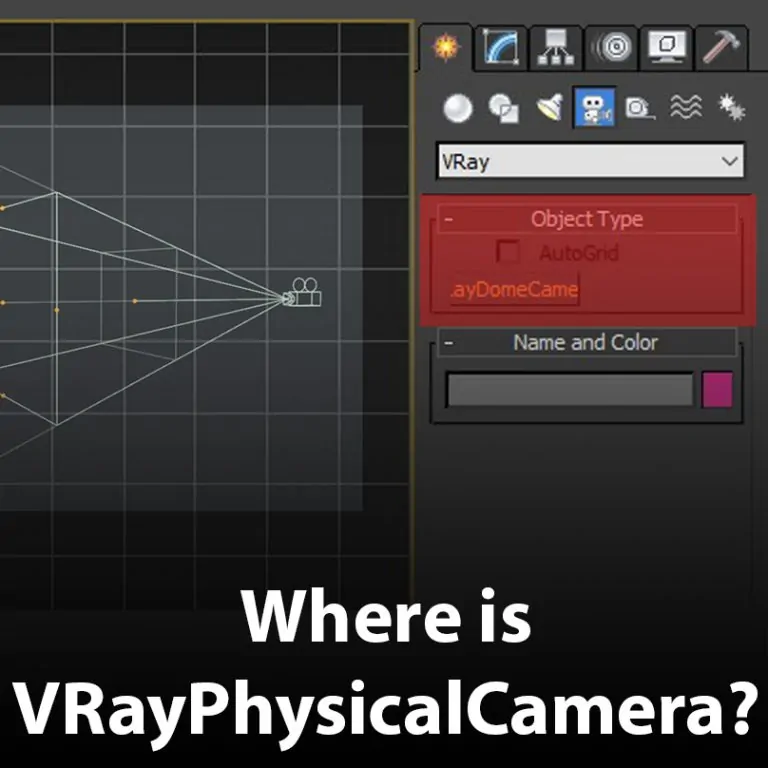The height and width of the screenshot is (768, 768).
Task: Open the Utilities hammer panel
Action: (719, 47)
